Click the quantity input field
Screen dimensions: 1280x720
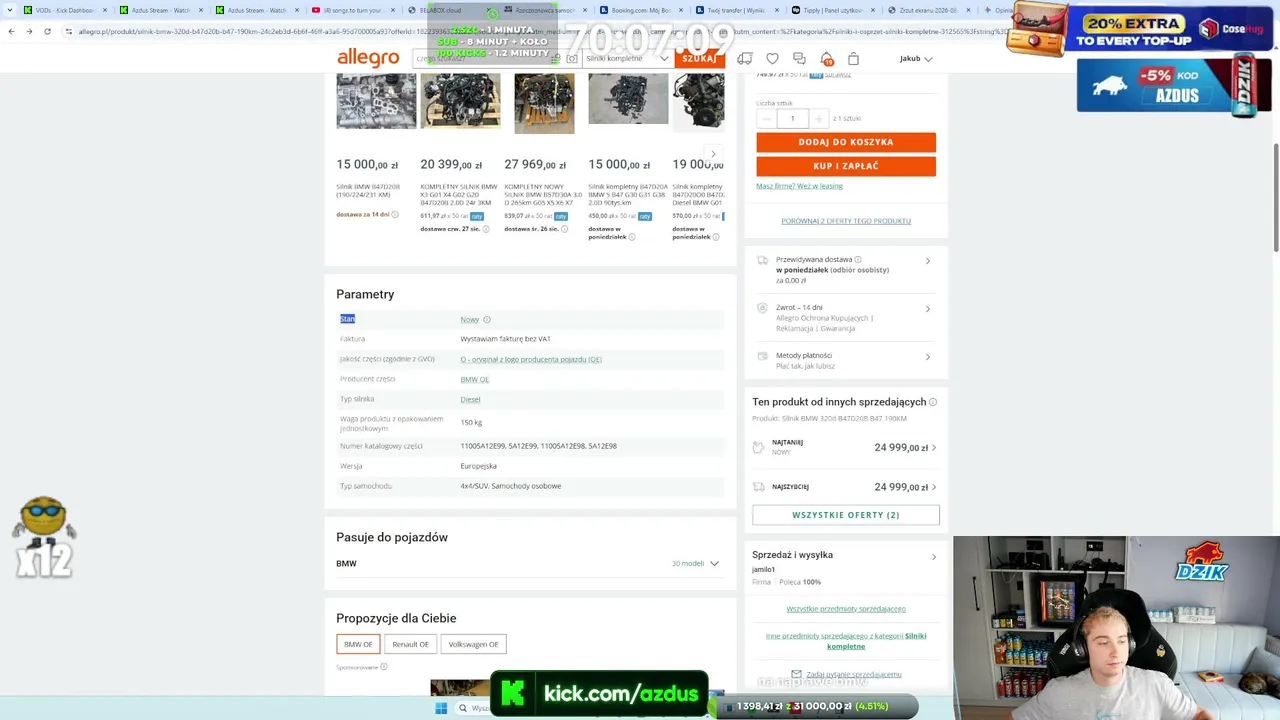click(792, 119)
